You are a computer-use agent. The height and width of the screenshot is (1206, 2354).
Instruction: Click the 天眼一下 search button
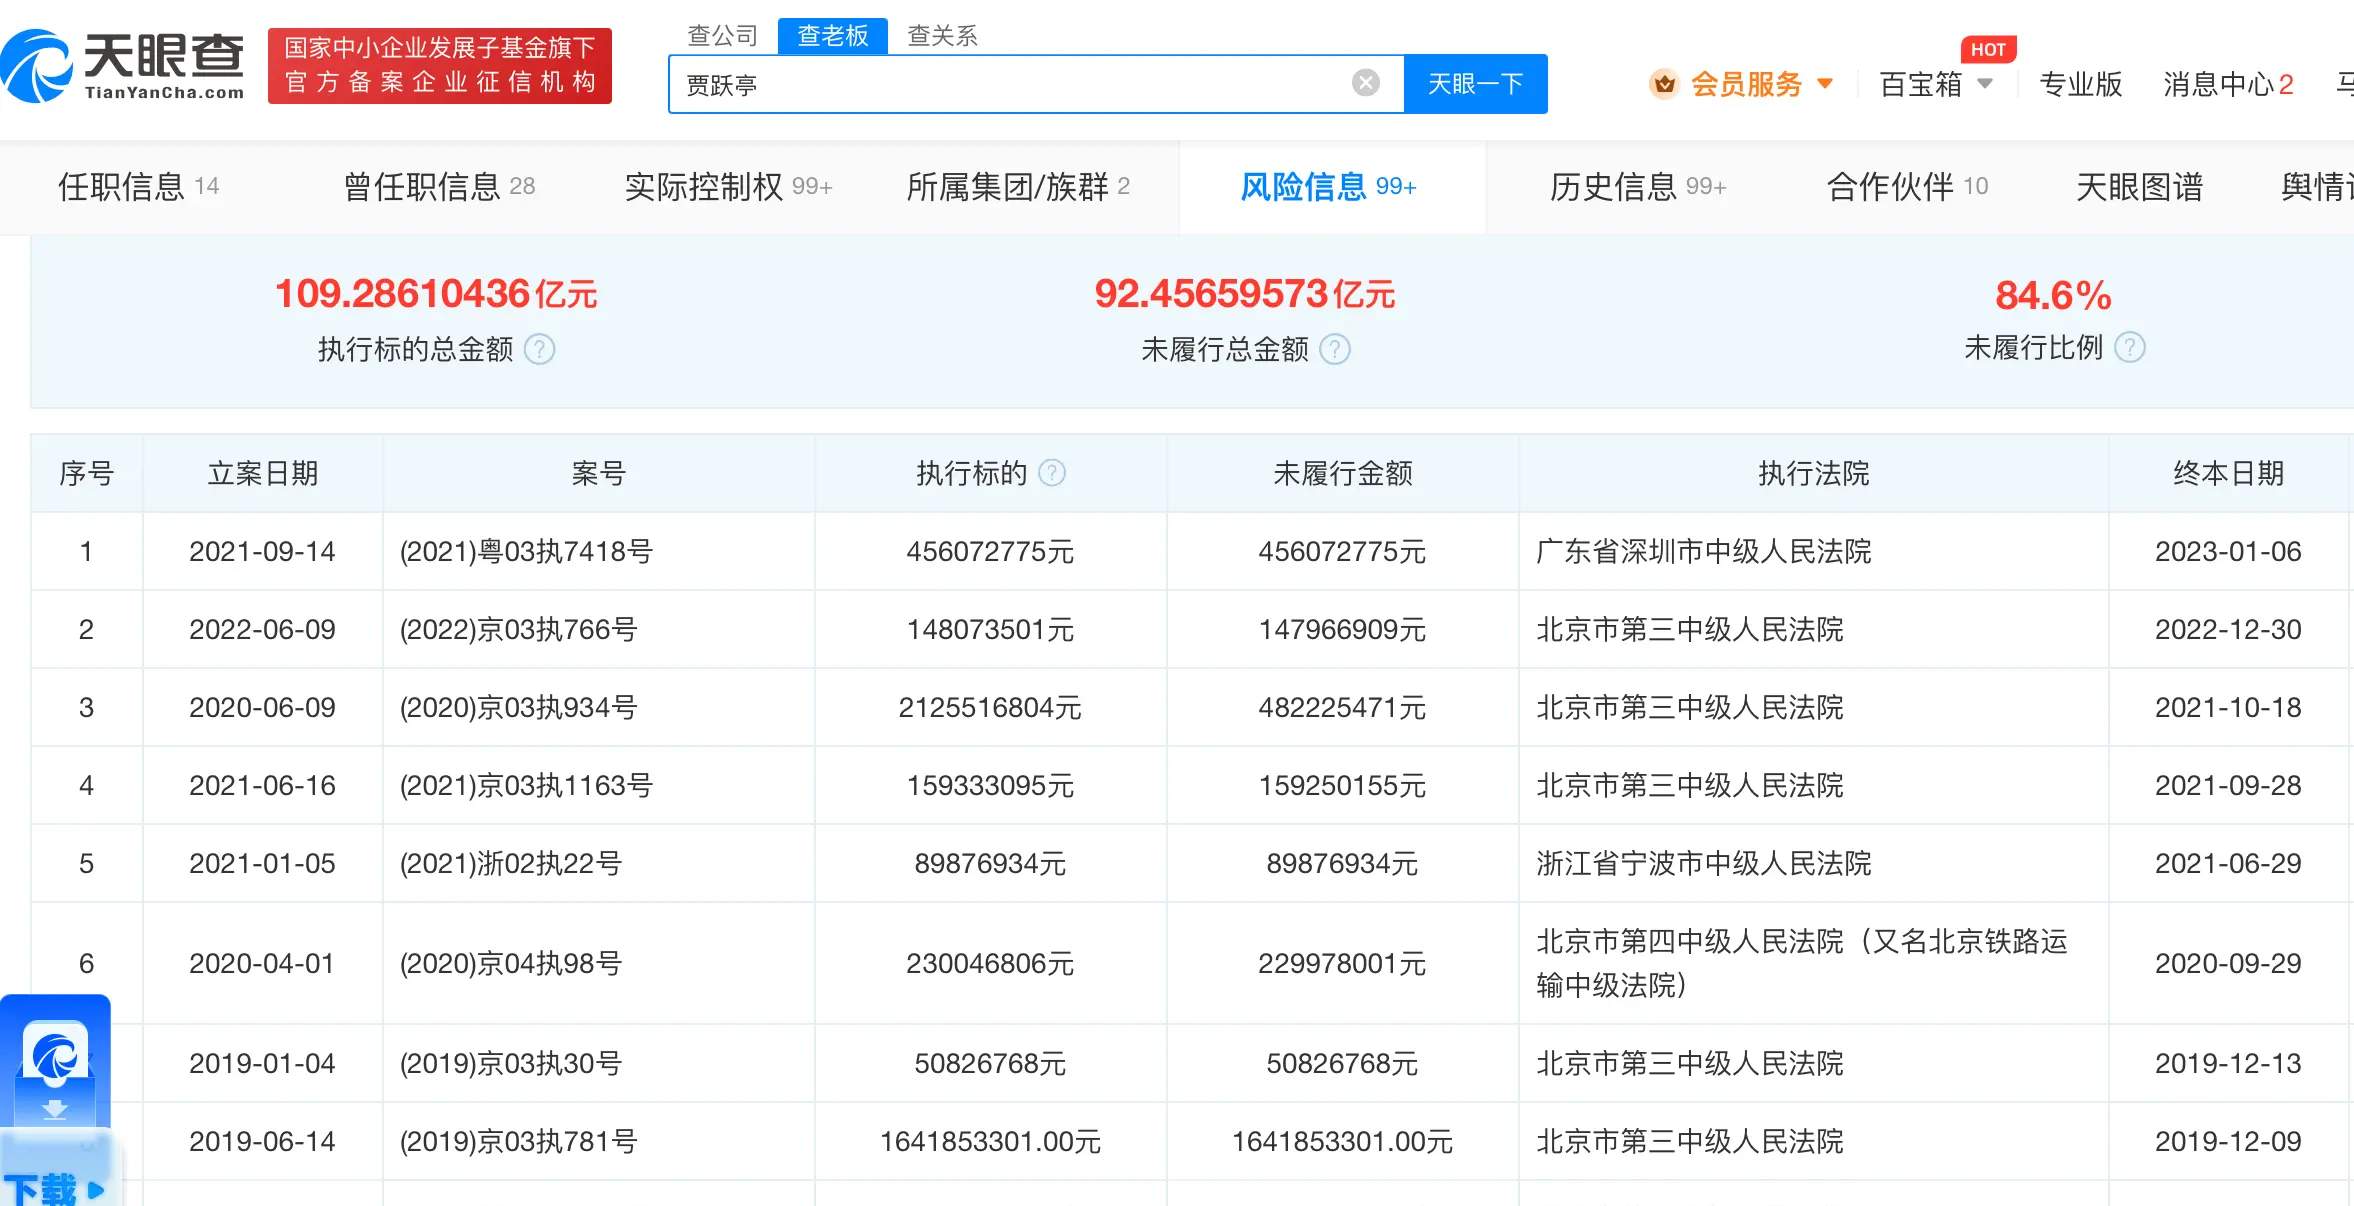click(x=1475, y=84)
